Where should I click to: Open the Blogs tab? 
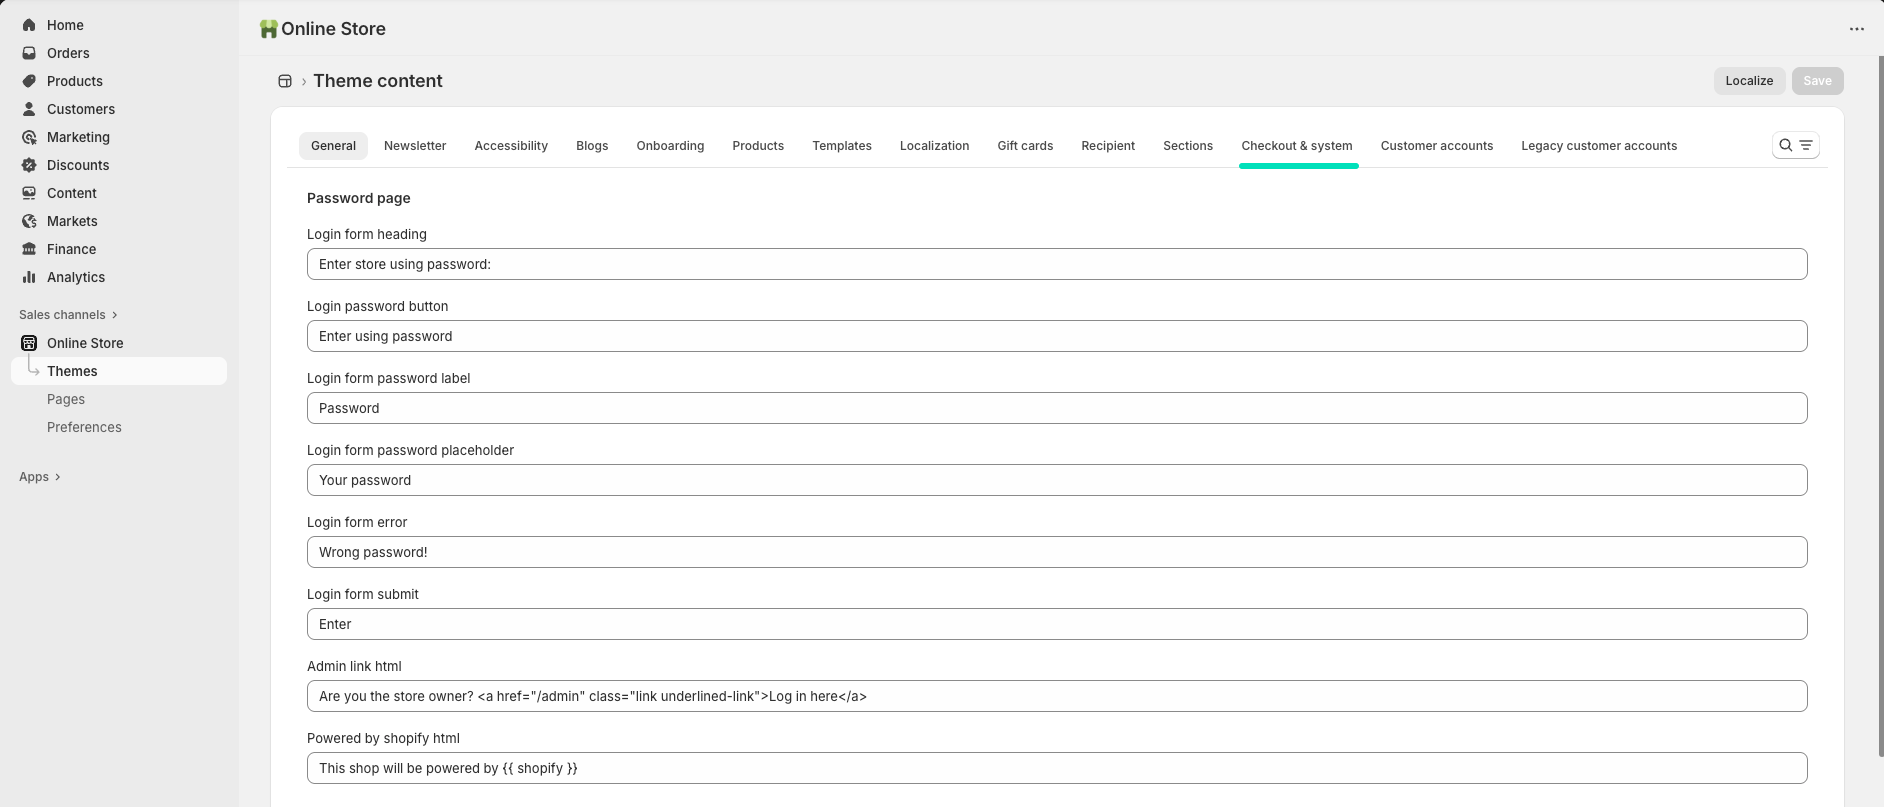point(592,146)
